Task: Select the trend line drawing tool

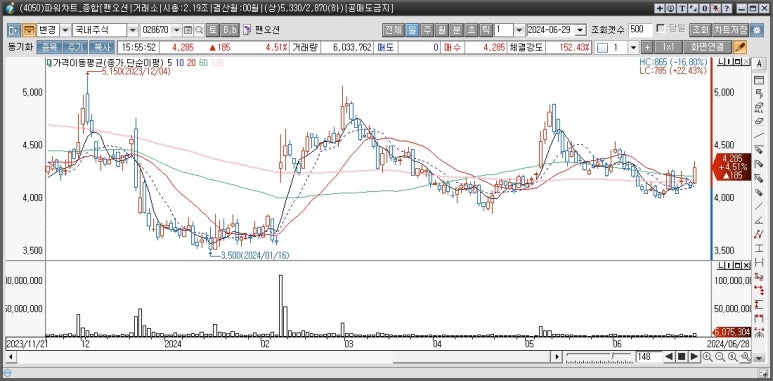Action: 759,135
